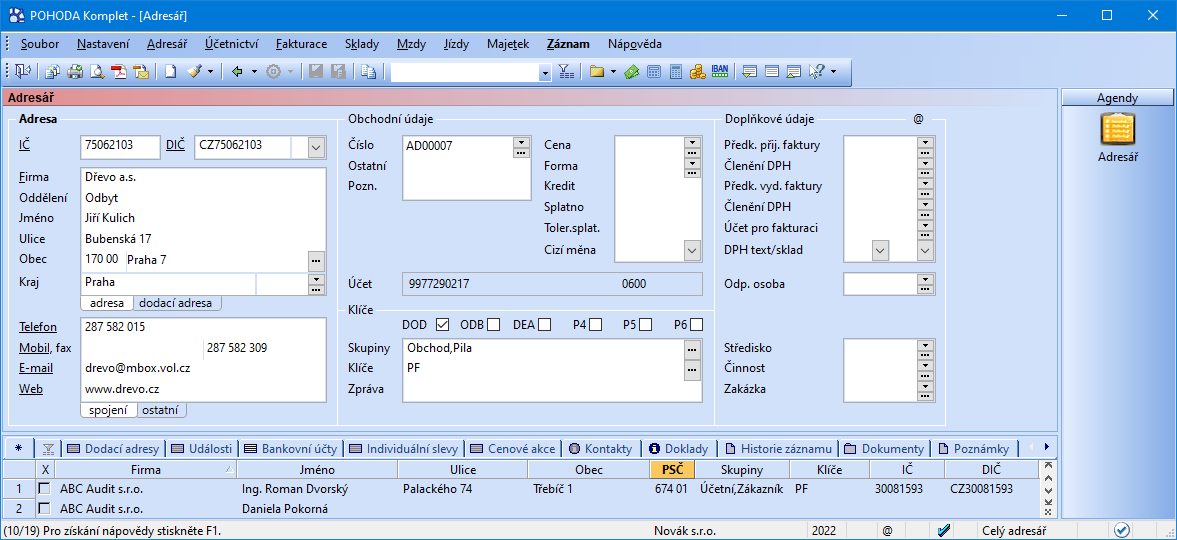Create a new record with blank page icon
This screenshot has width=1177, height=540.
pos(170,71)
